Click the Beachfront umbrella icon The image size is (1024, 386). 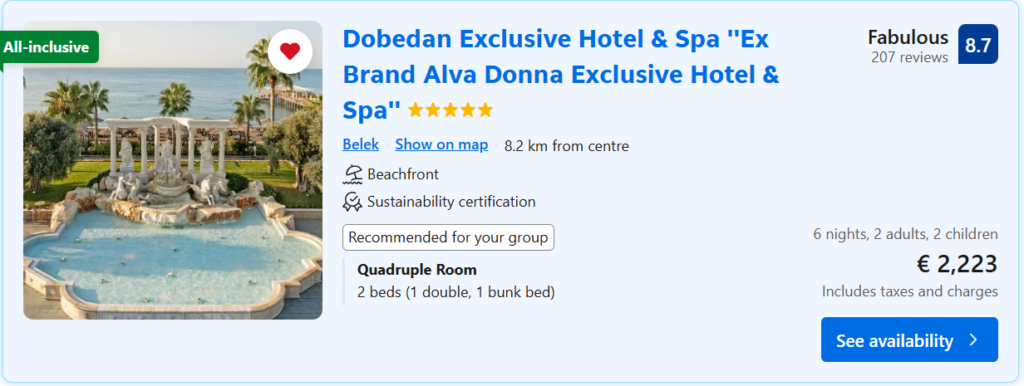pyautogui.click(x=353, y=174)
